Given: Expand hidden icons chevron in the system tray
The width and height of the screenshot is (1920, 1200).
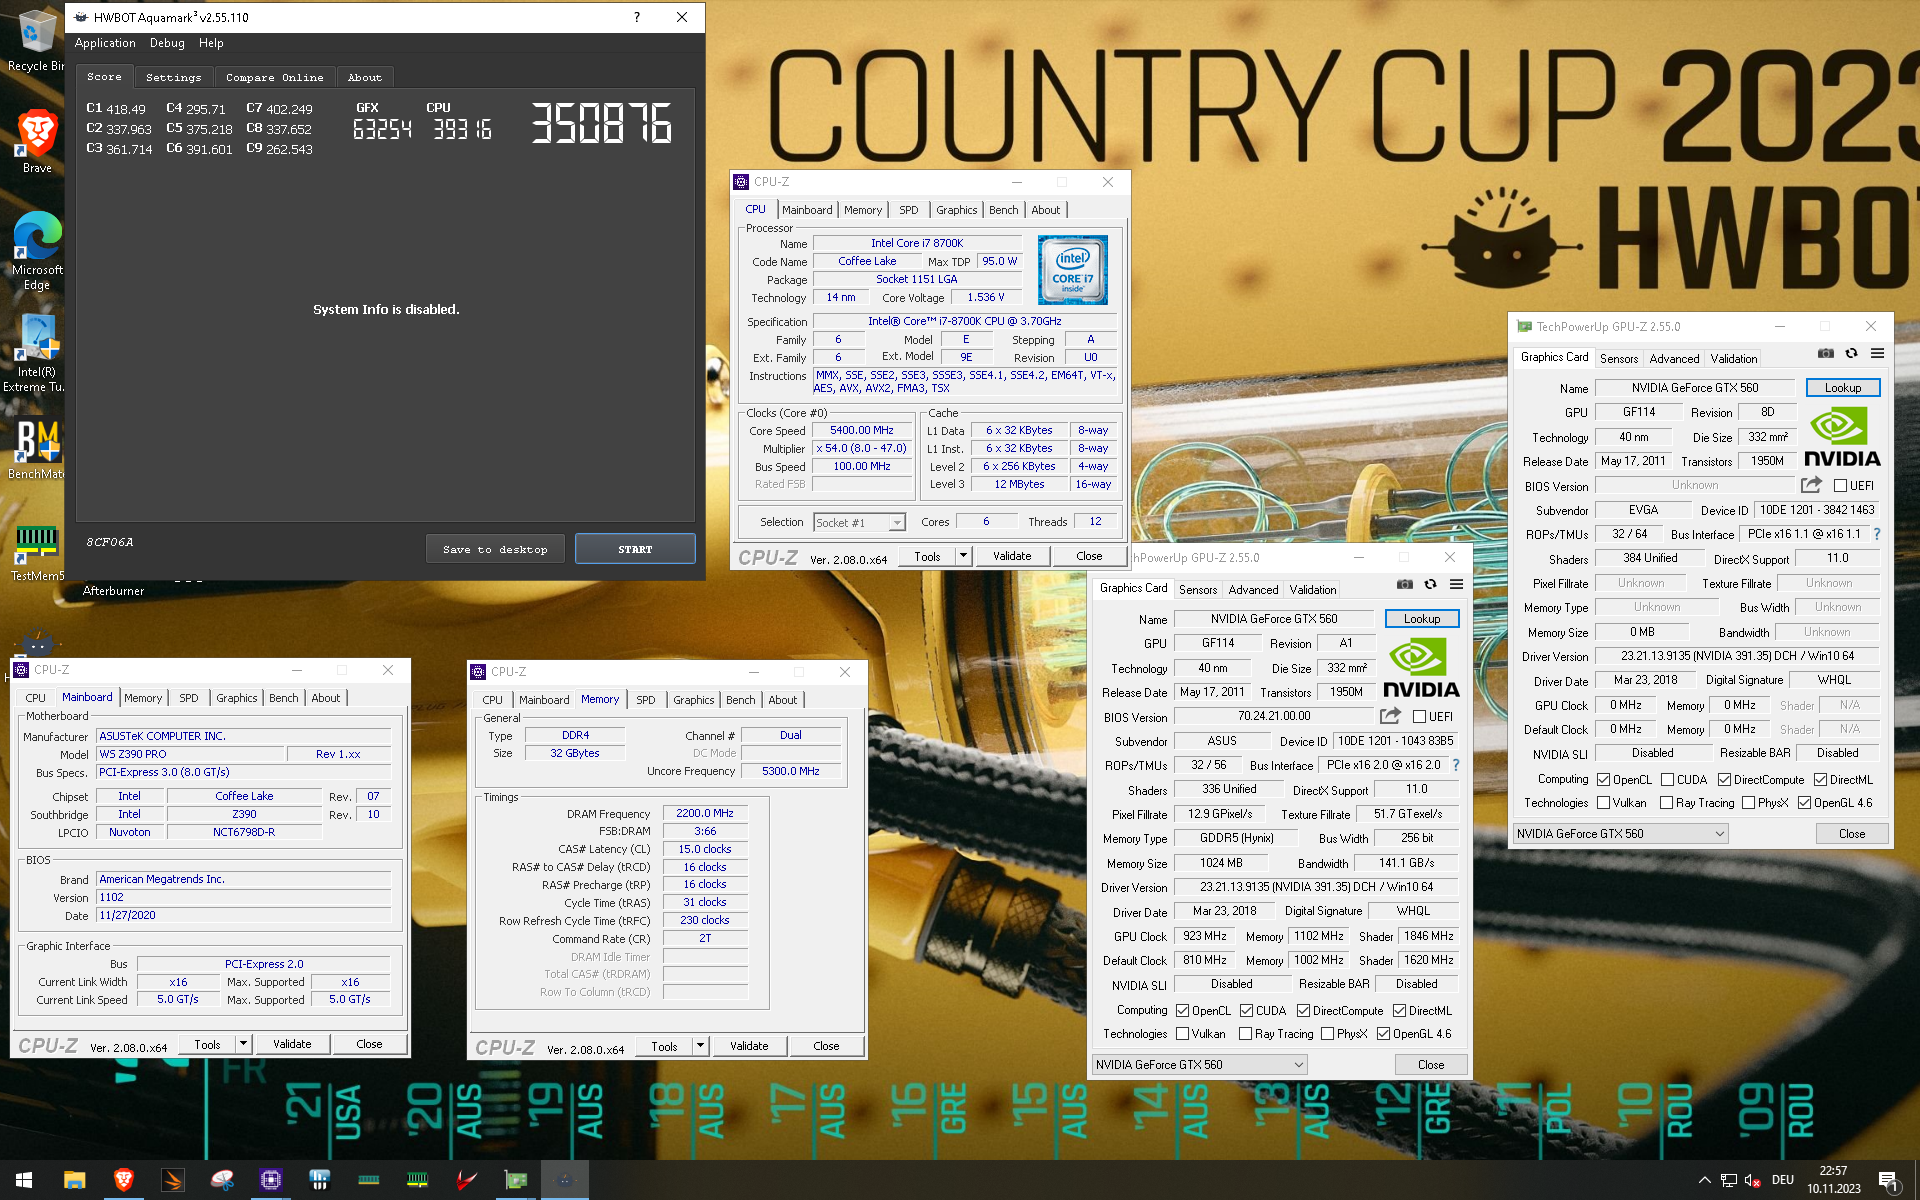Looking at the screenshot, I should coord(1705,1180).
